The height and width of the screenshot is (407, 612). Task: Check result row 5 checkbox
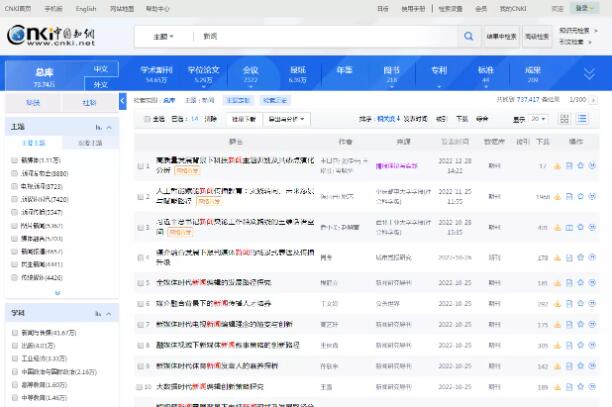[140, 283]
